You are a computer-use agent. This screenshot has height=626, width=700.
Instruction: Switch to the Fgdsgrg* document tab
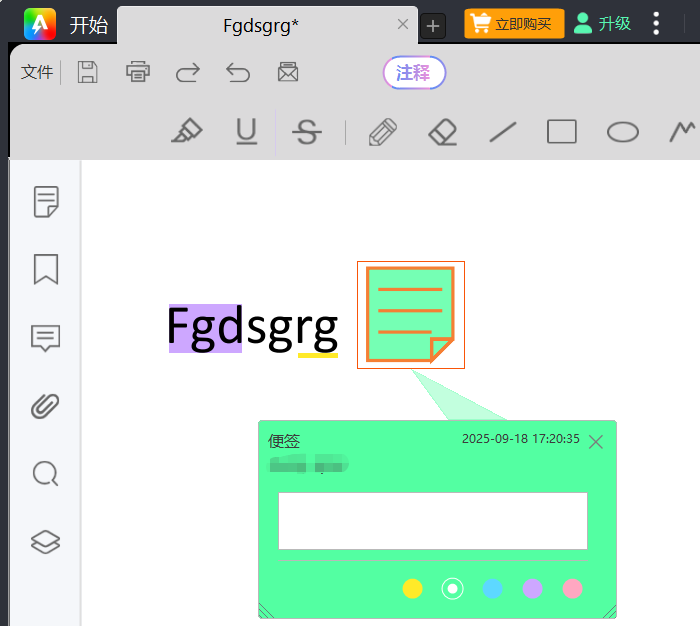click(260, 25)
